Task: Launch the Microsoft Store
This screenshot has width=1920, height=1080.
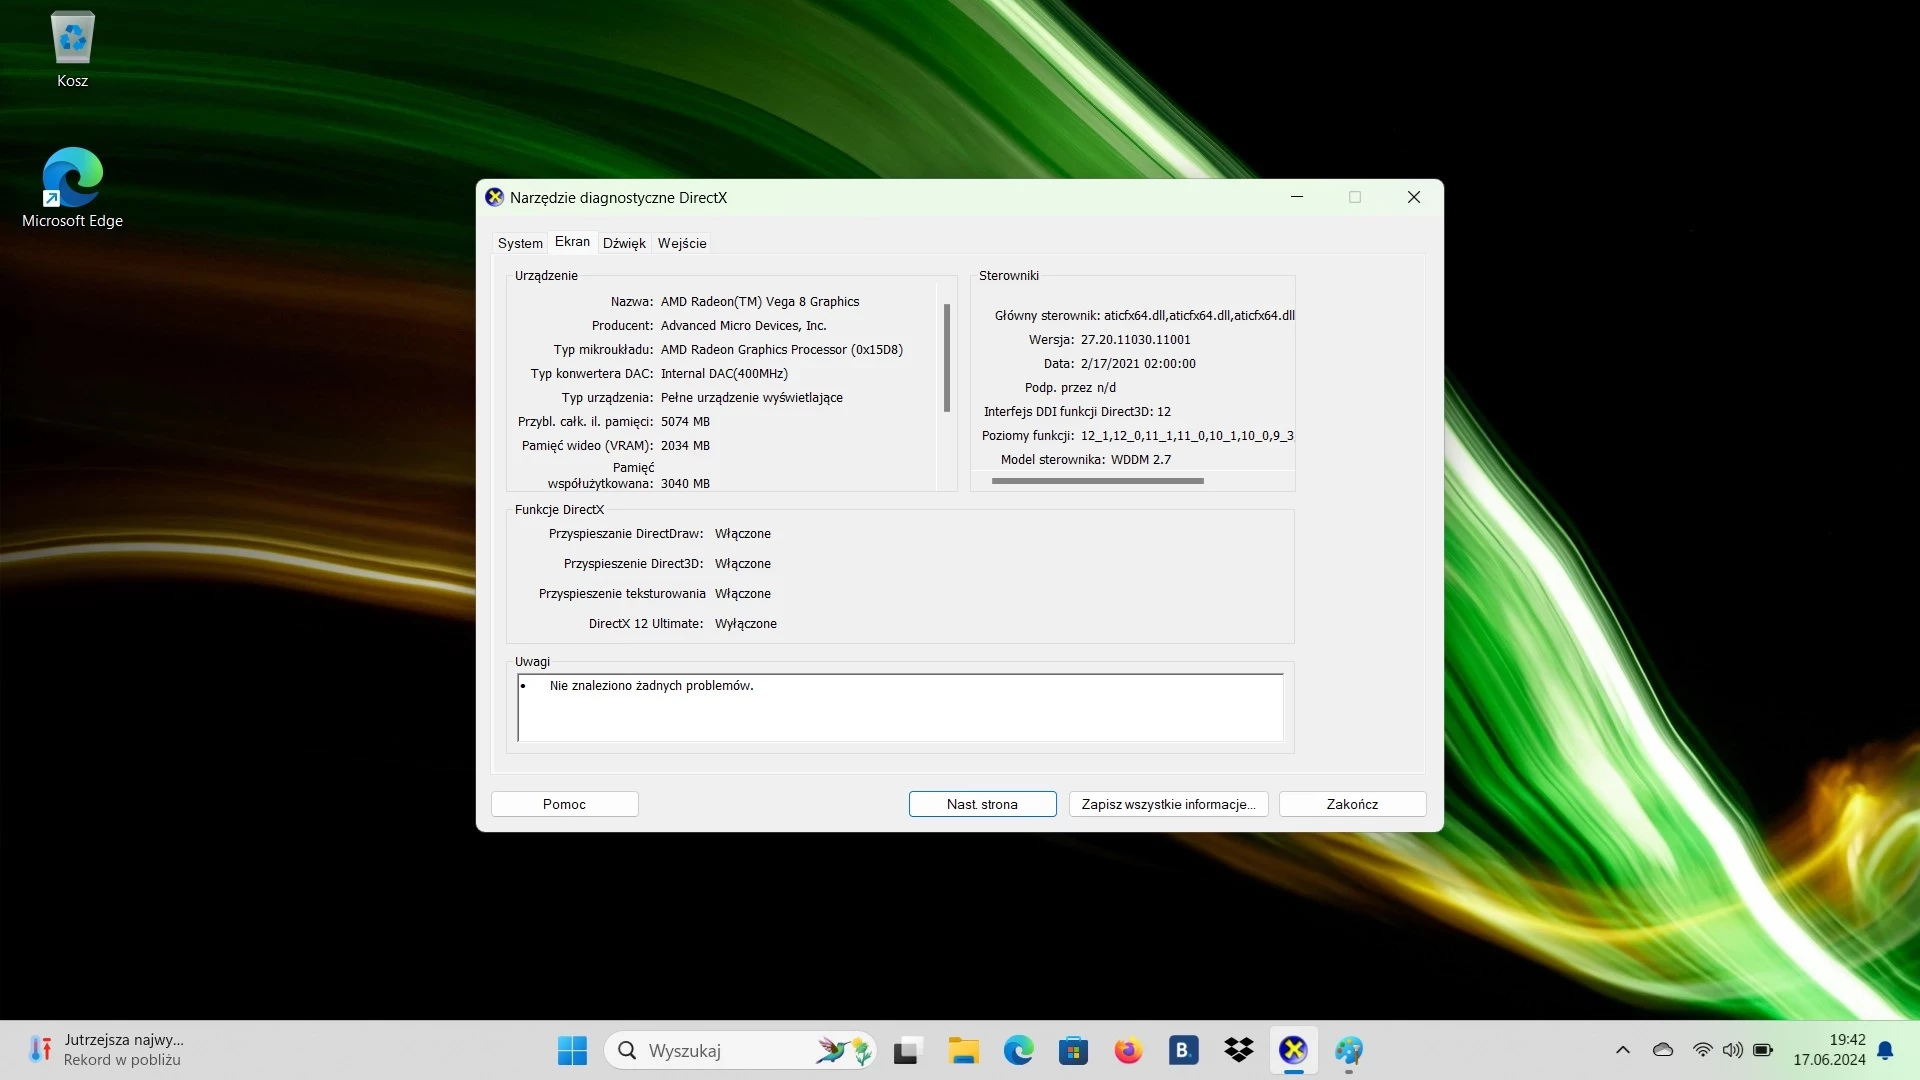Action: click(x=1073, y=1051)
